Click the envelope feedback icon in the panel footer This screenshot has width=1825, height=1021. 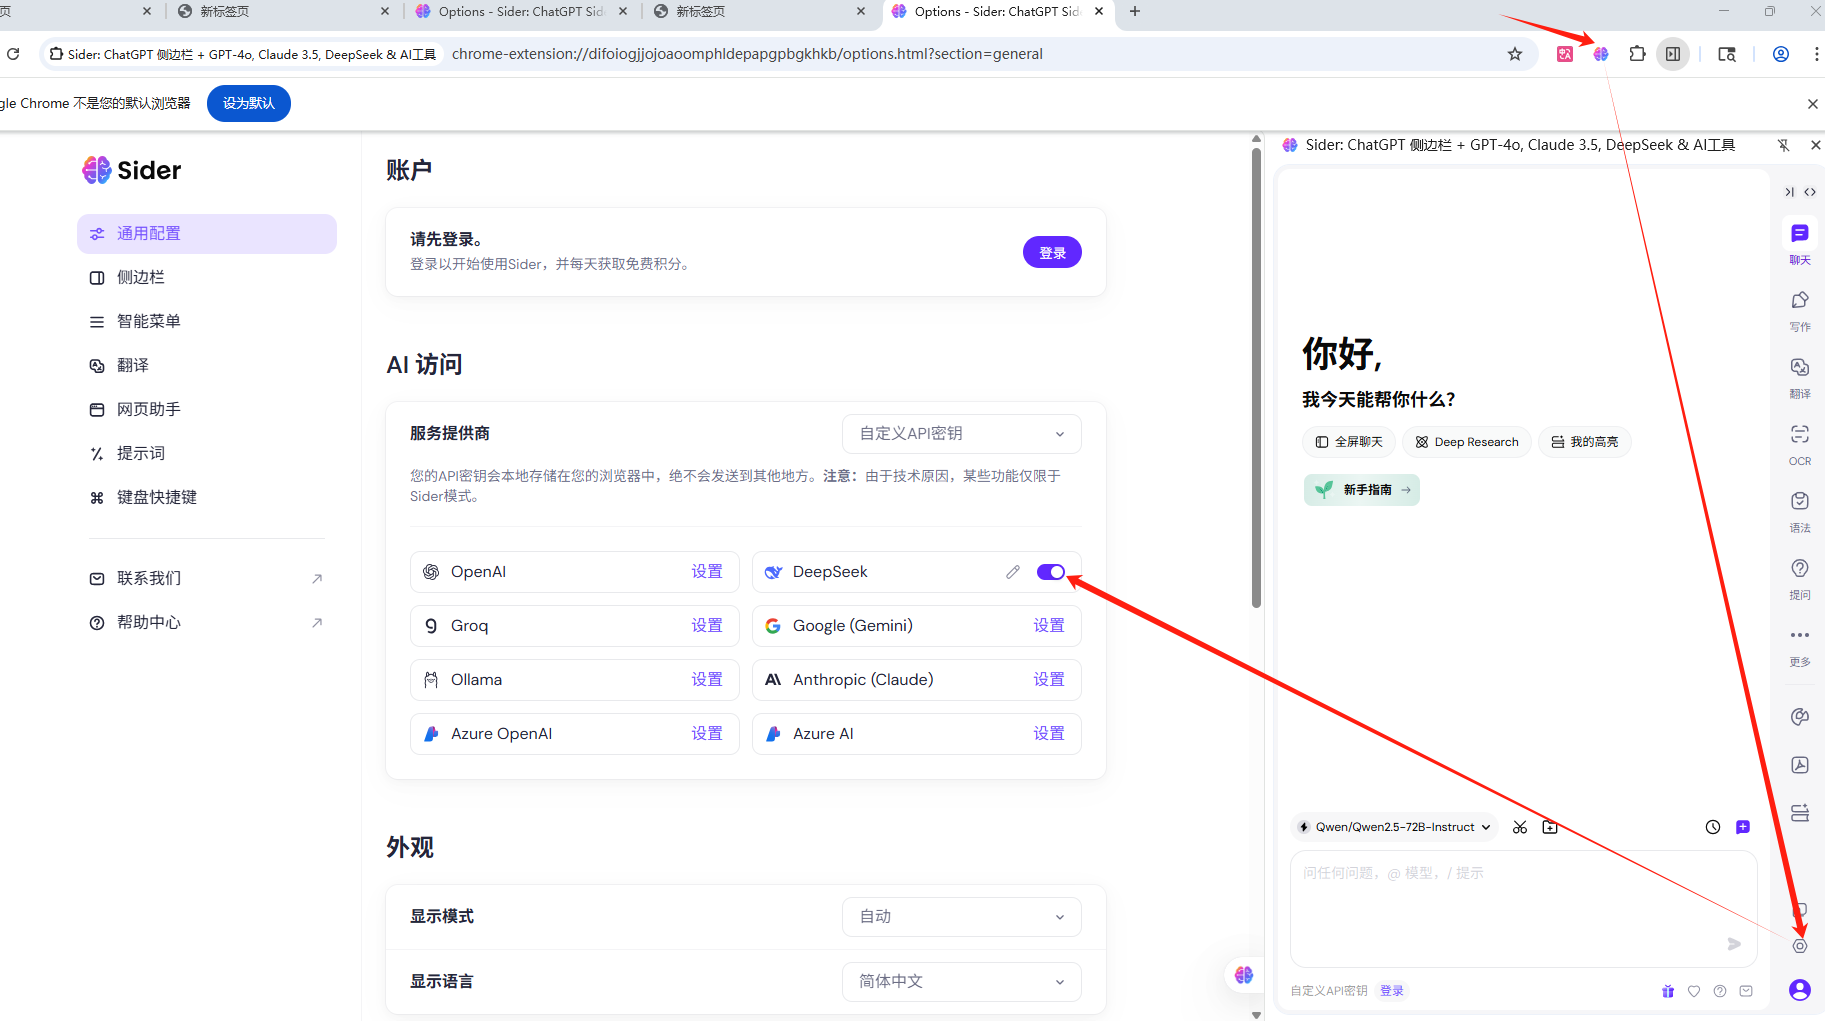[x=1746, y=991]
